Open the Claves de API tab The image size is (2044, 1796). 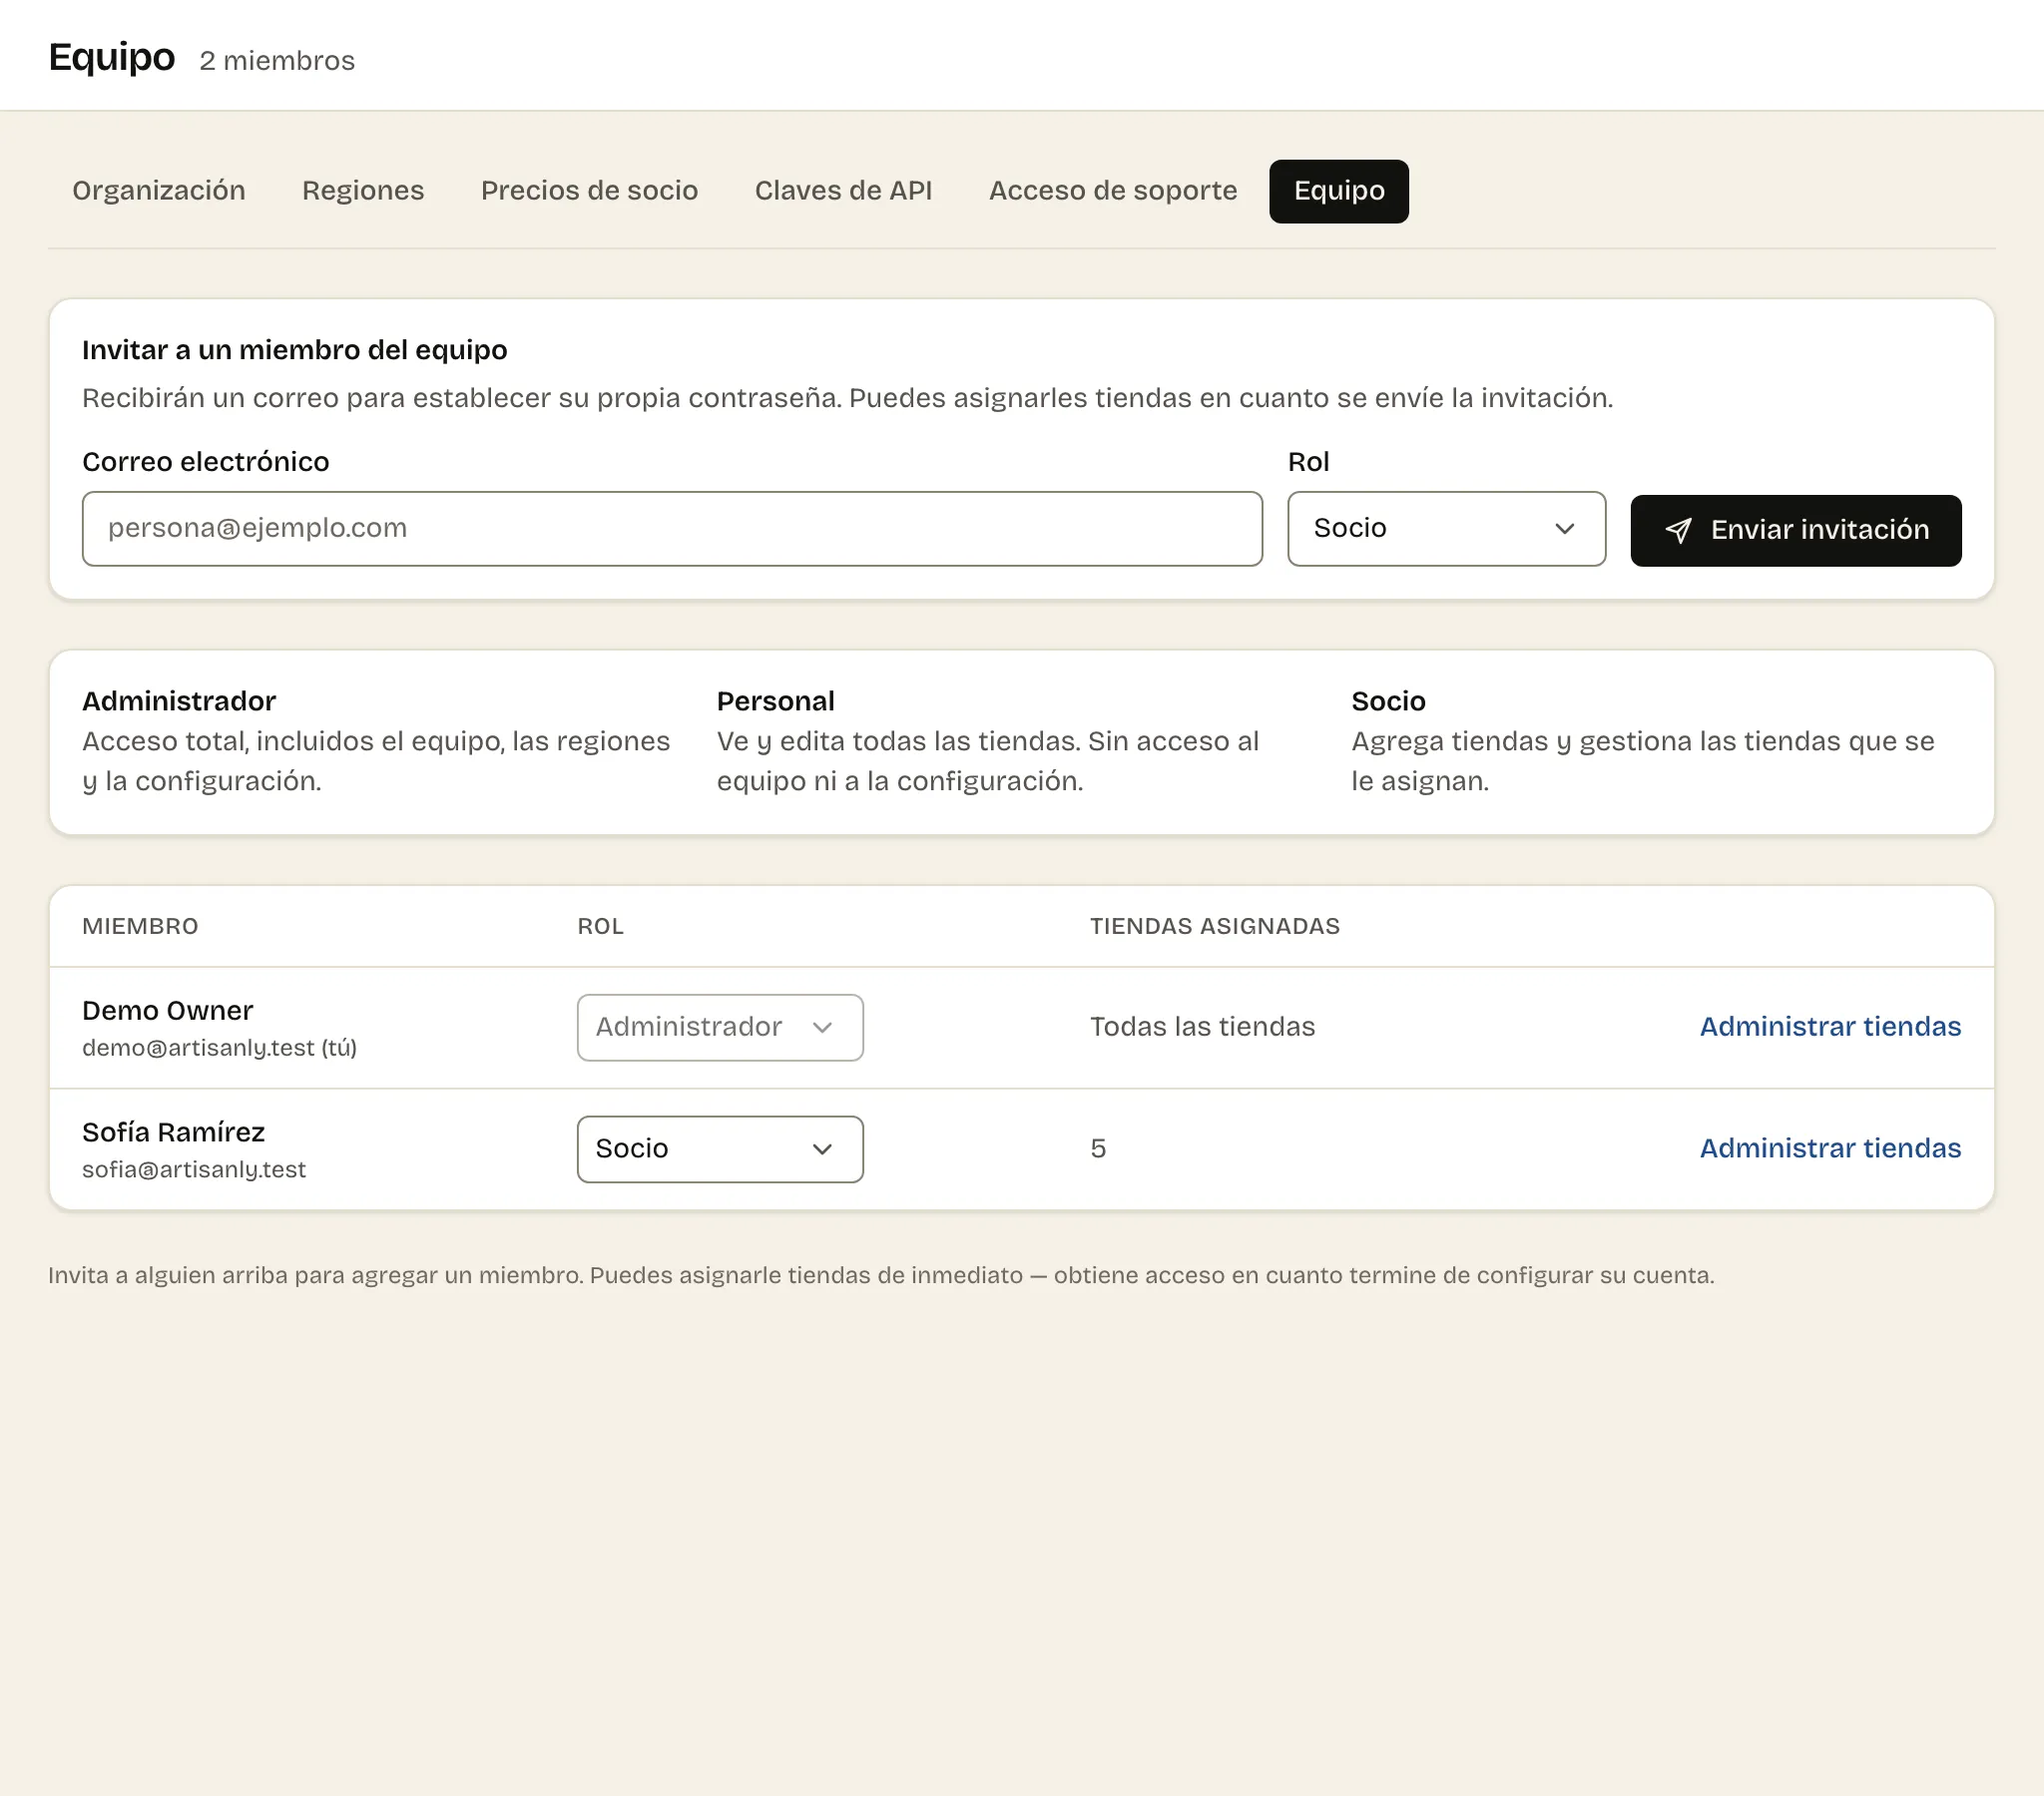coord(843,190)
